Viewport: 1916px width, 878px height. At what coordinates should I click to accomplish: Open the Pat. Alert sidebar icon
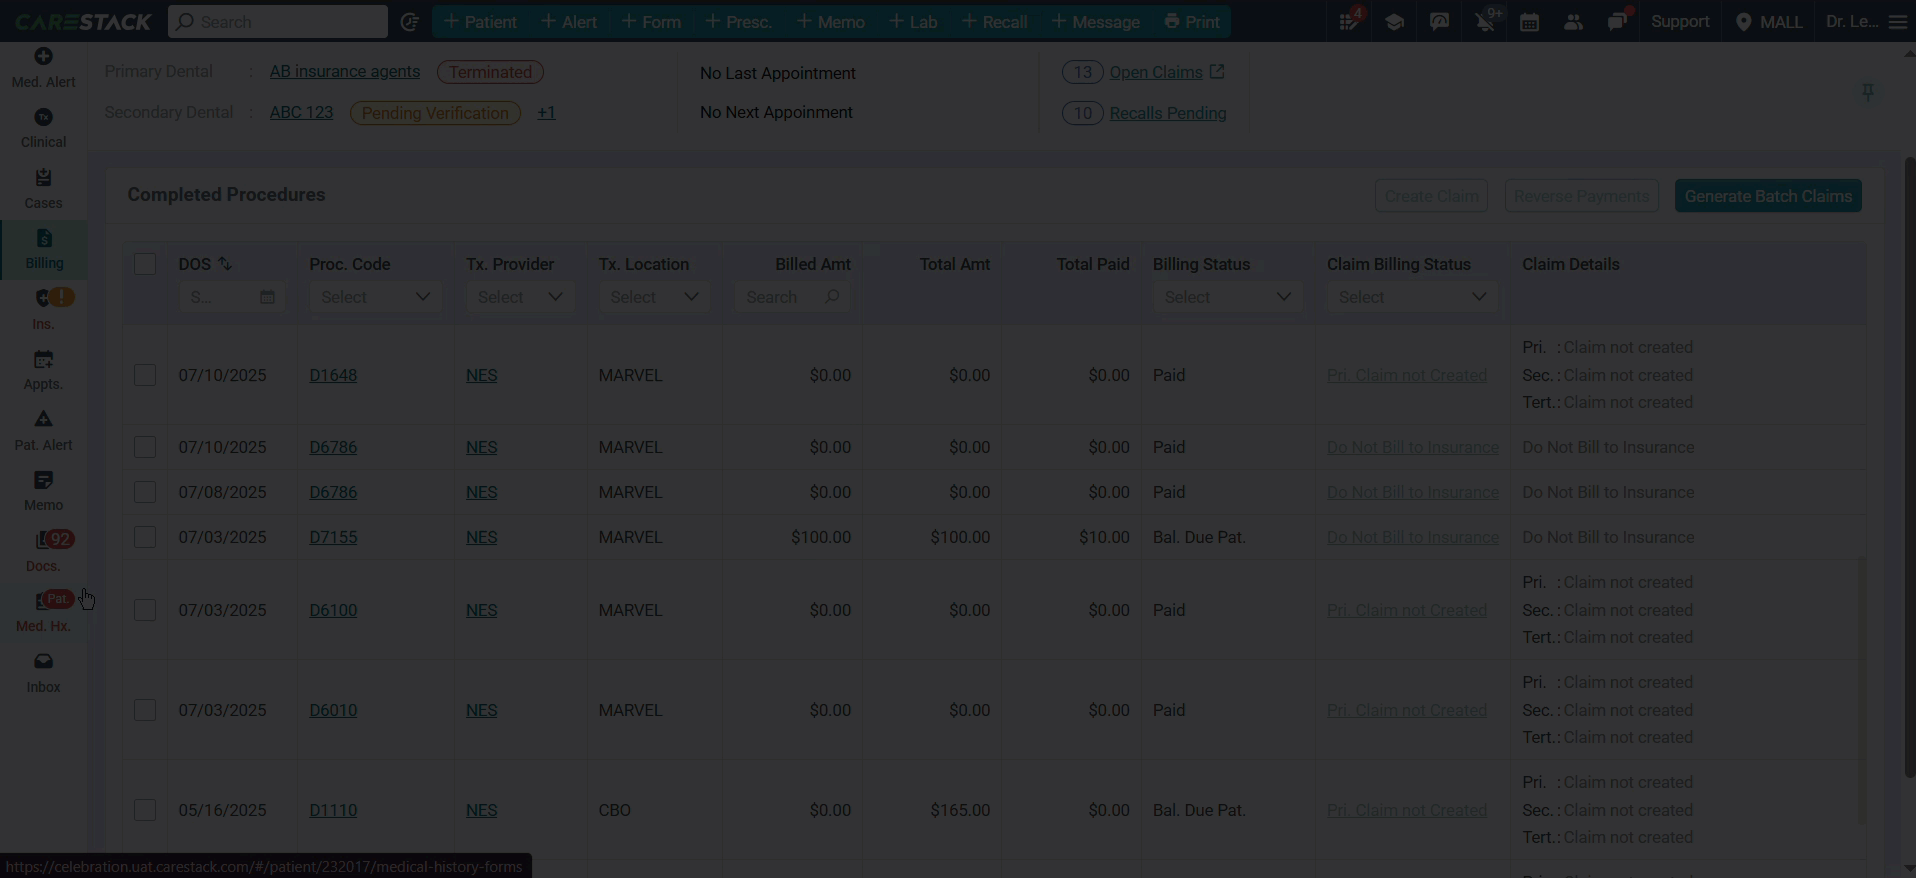tap(43, 431)
